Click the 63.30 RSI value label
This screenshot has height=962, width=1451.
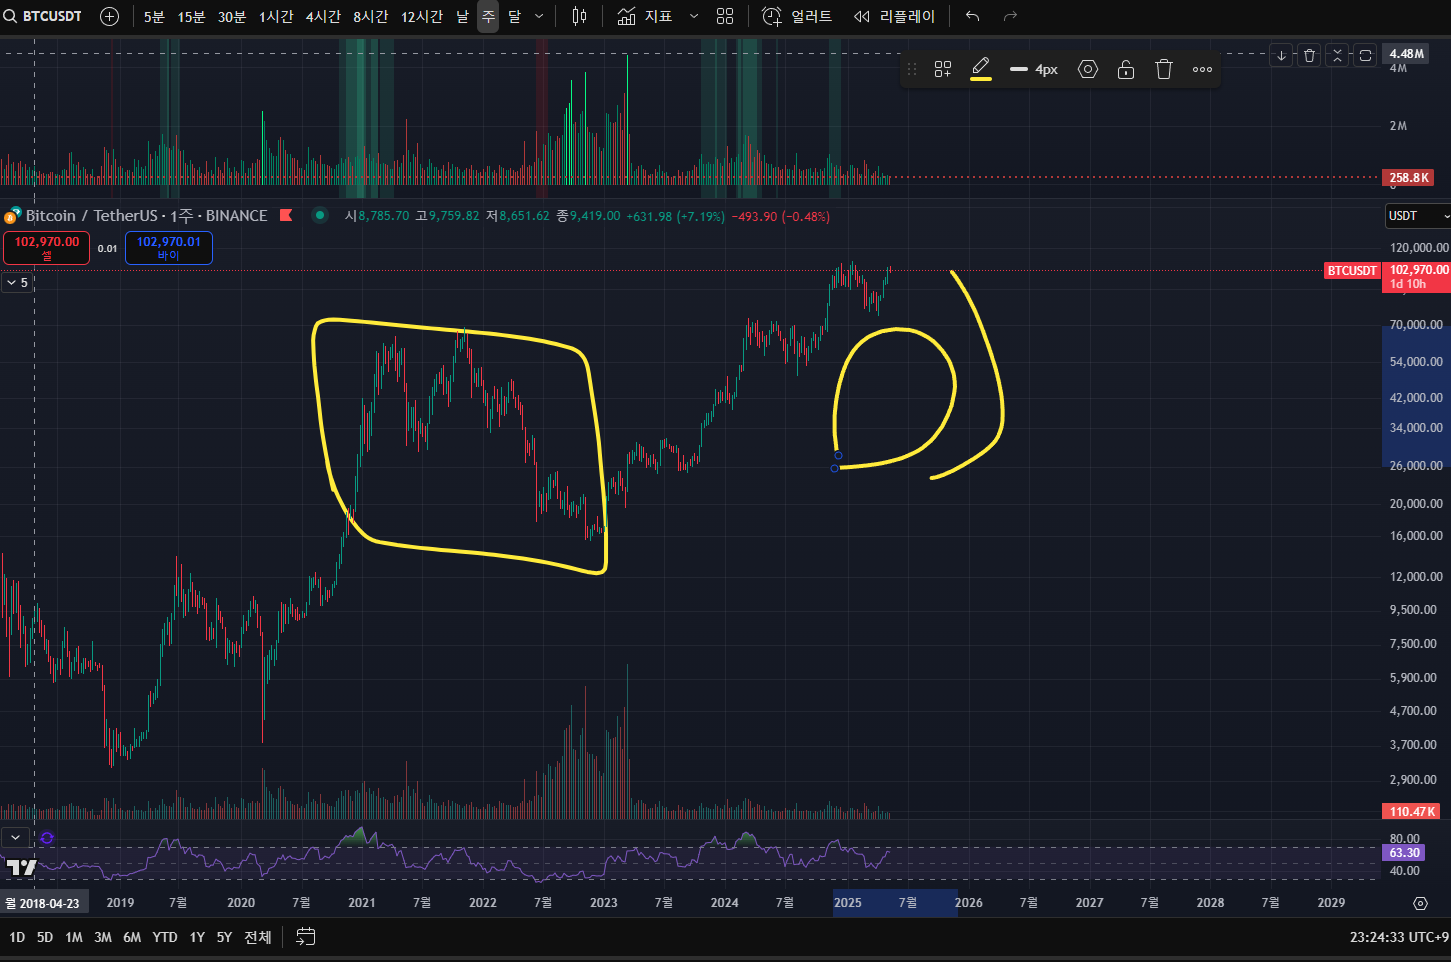[x=1404, y=853]
